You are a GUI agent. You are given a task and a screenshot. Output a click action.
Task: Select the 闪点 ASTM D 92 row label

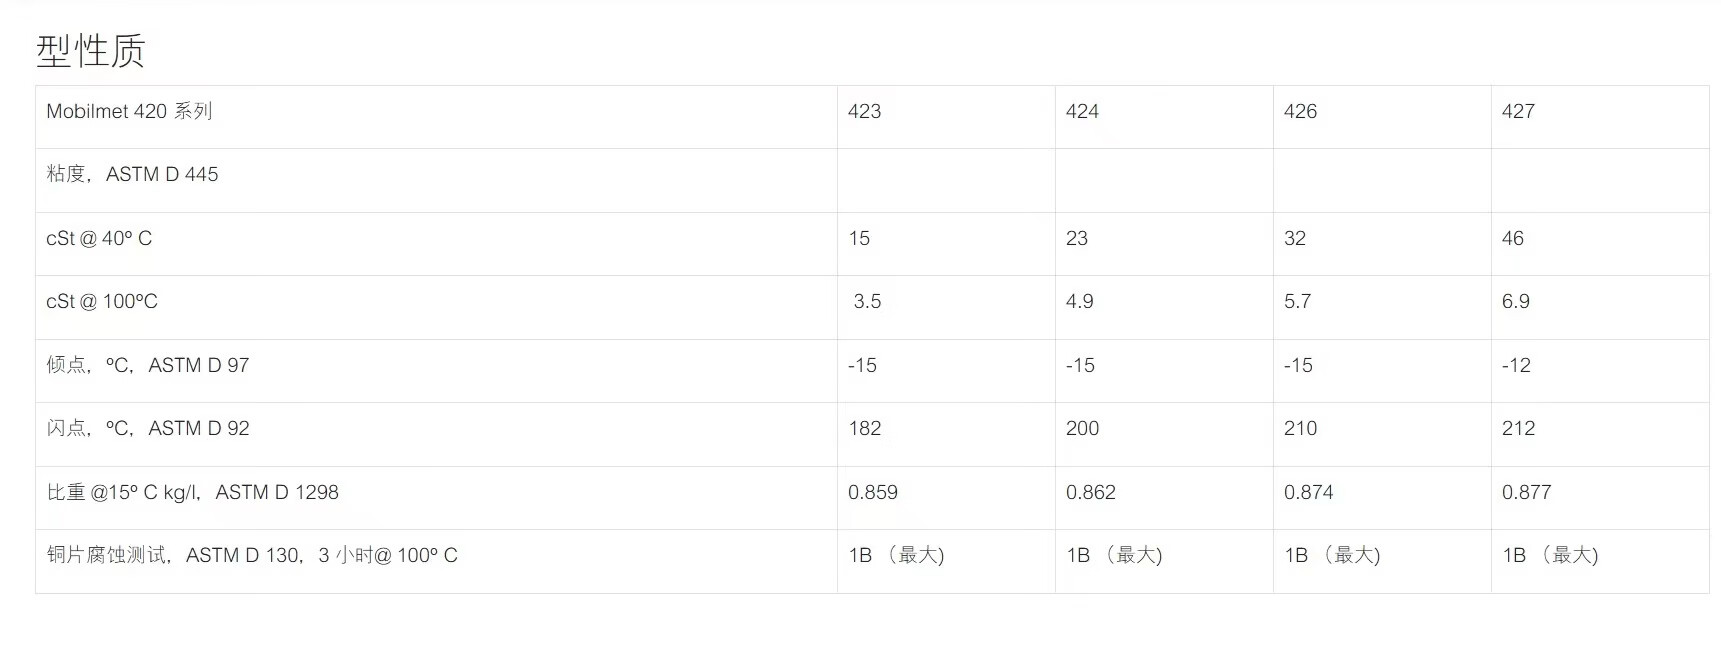tap(148, 428)
